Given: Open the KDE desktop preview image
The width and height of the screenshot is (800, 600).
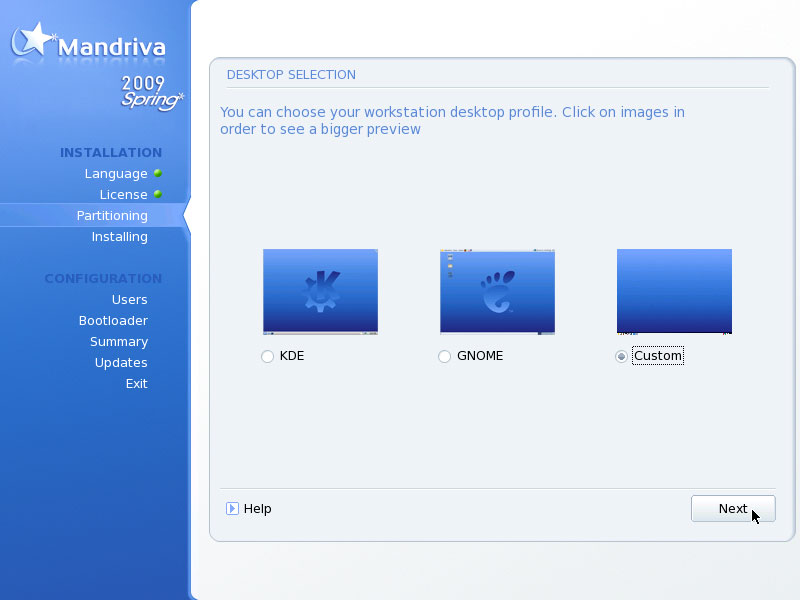Looking at the screenshot, I should pos(320,291).
